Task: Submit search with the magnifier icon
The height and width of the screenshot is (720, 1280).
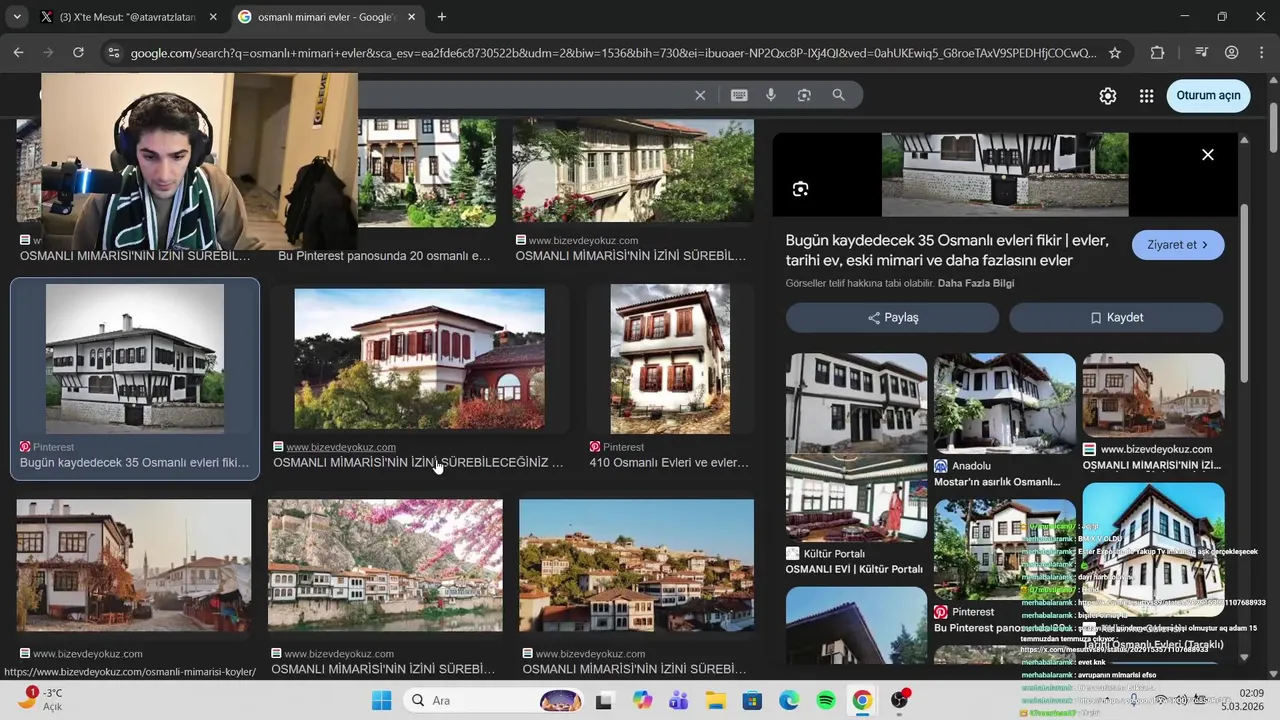Action: (x=838, y=95)
